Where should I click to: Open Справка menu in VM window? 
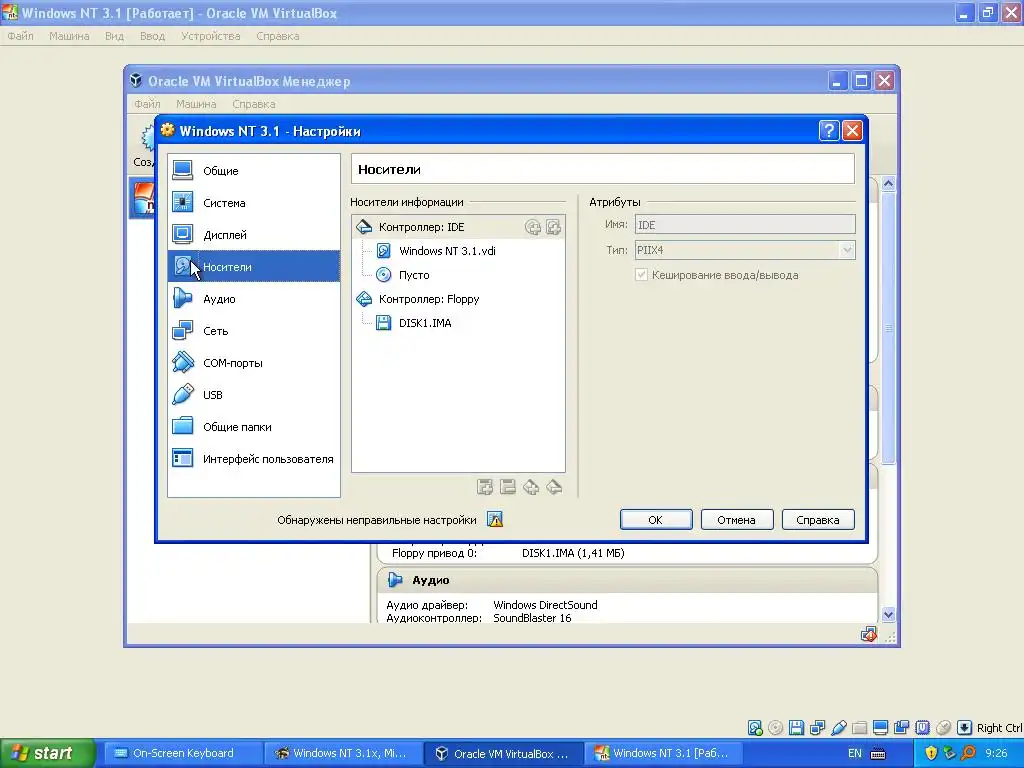(x=278, y=36)
